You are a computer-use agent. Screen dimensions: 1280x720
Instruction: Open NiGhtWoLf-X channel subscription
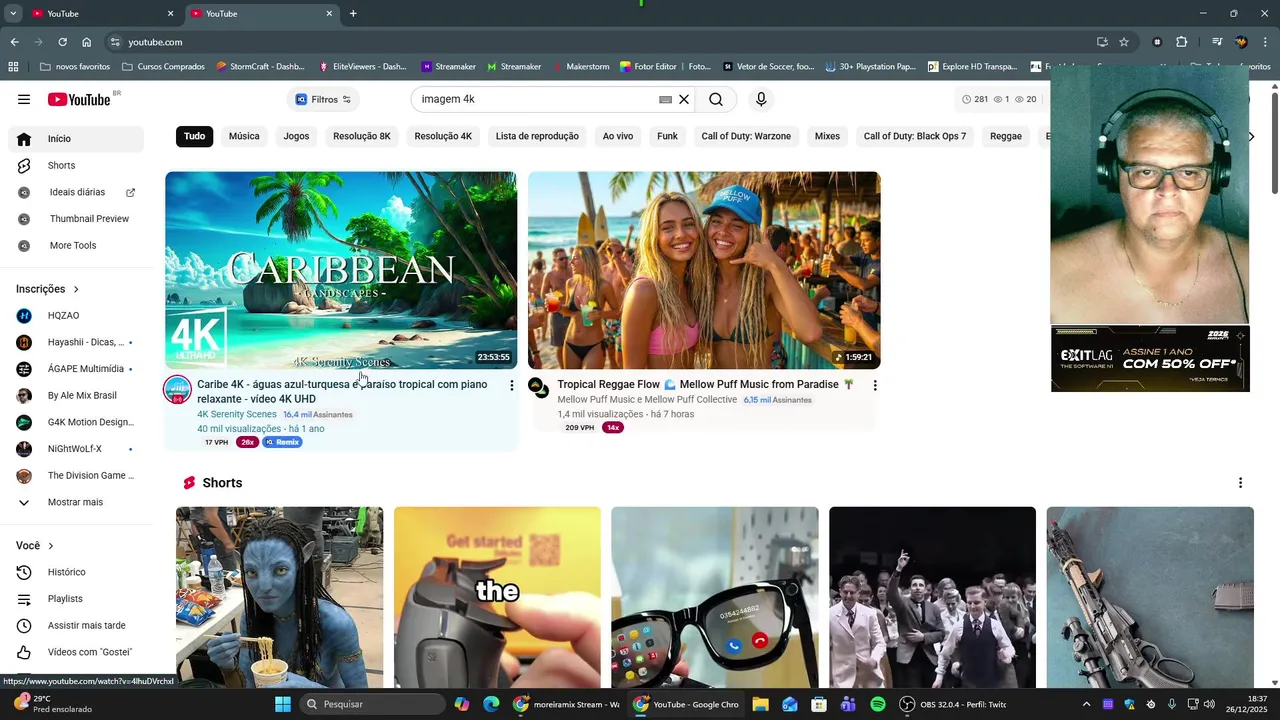(x=76, y=449)
